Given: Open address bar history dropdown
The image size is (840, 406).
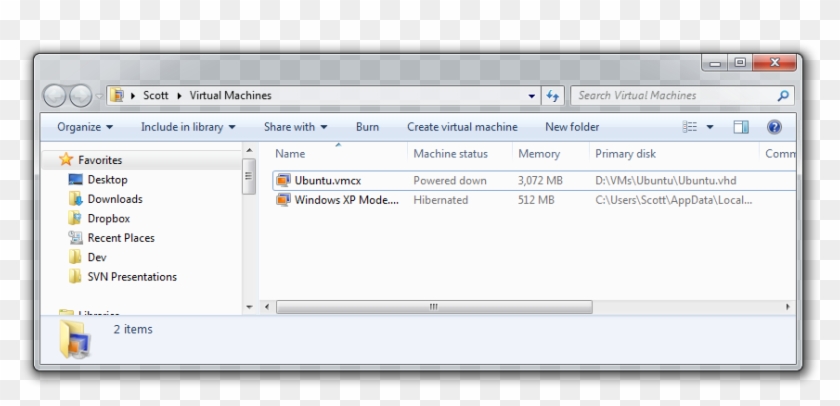Looking at the screenshot, I should tap(531, 96).
